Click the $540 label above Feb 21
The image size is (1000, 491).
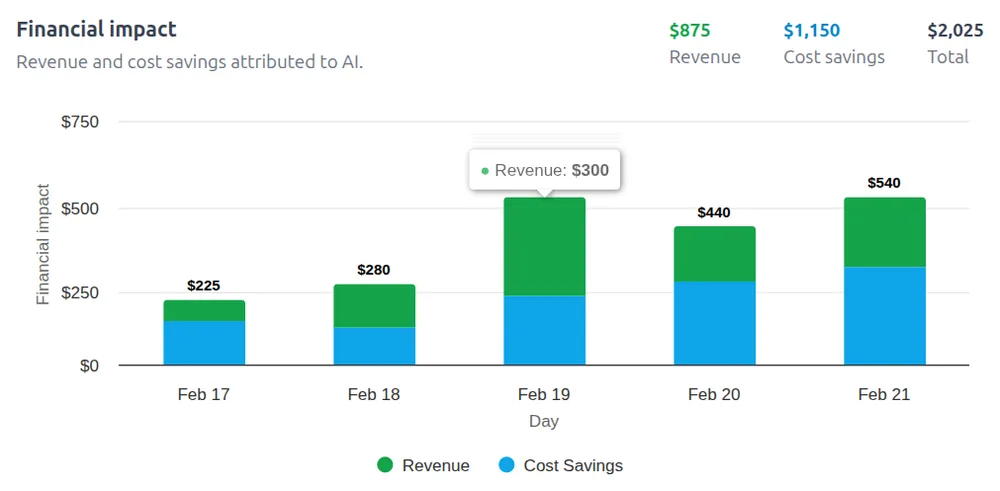pos(884,183)
